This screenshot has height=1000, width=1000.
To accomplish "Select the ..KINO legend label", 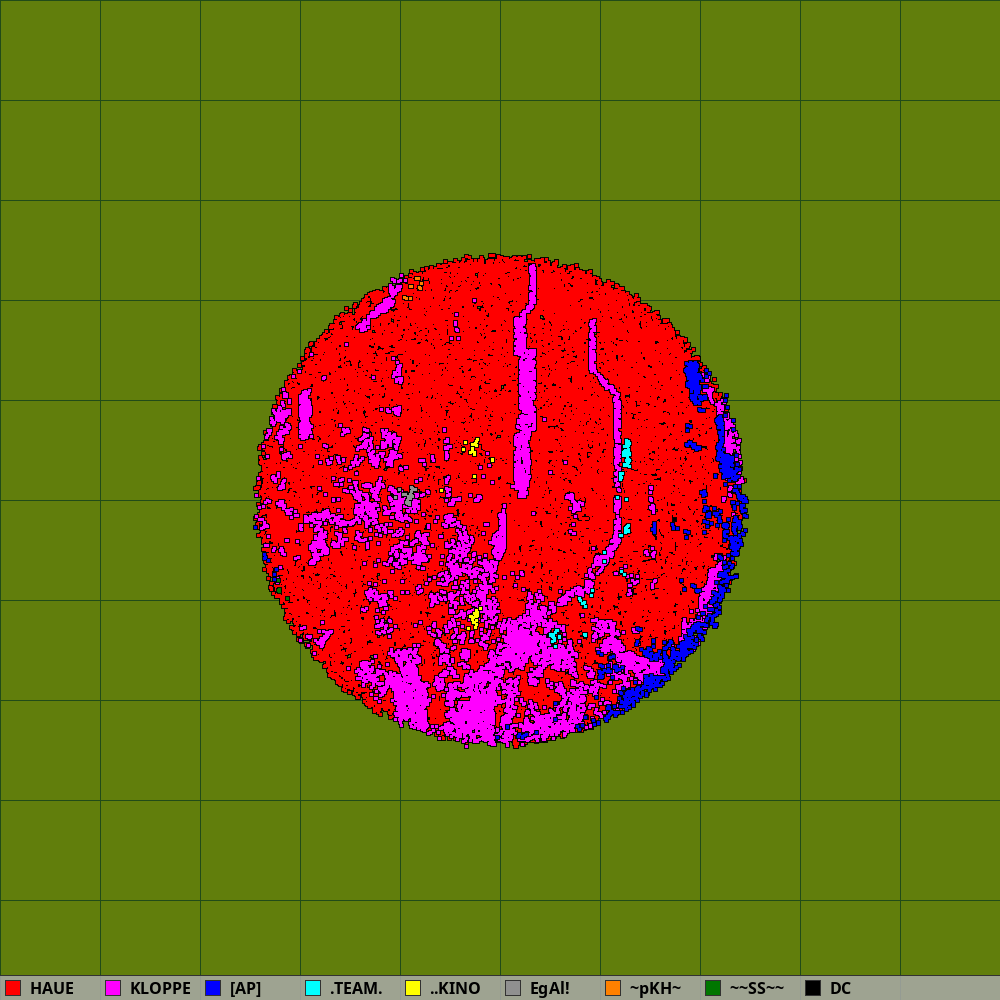I will [455, 989].
